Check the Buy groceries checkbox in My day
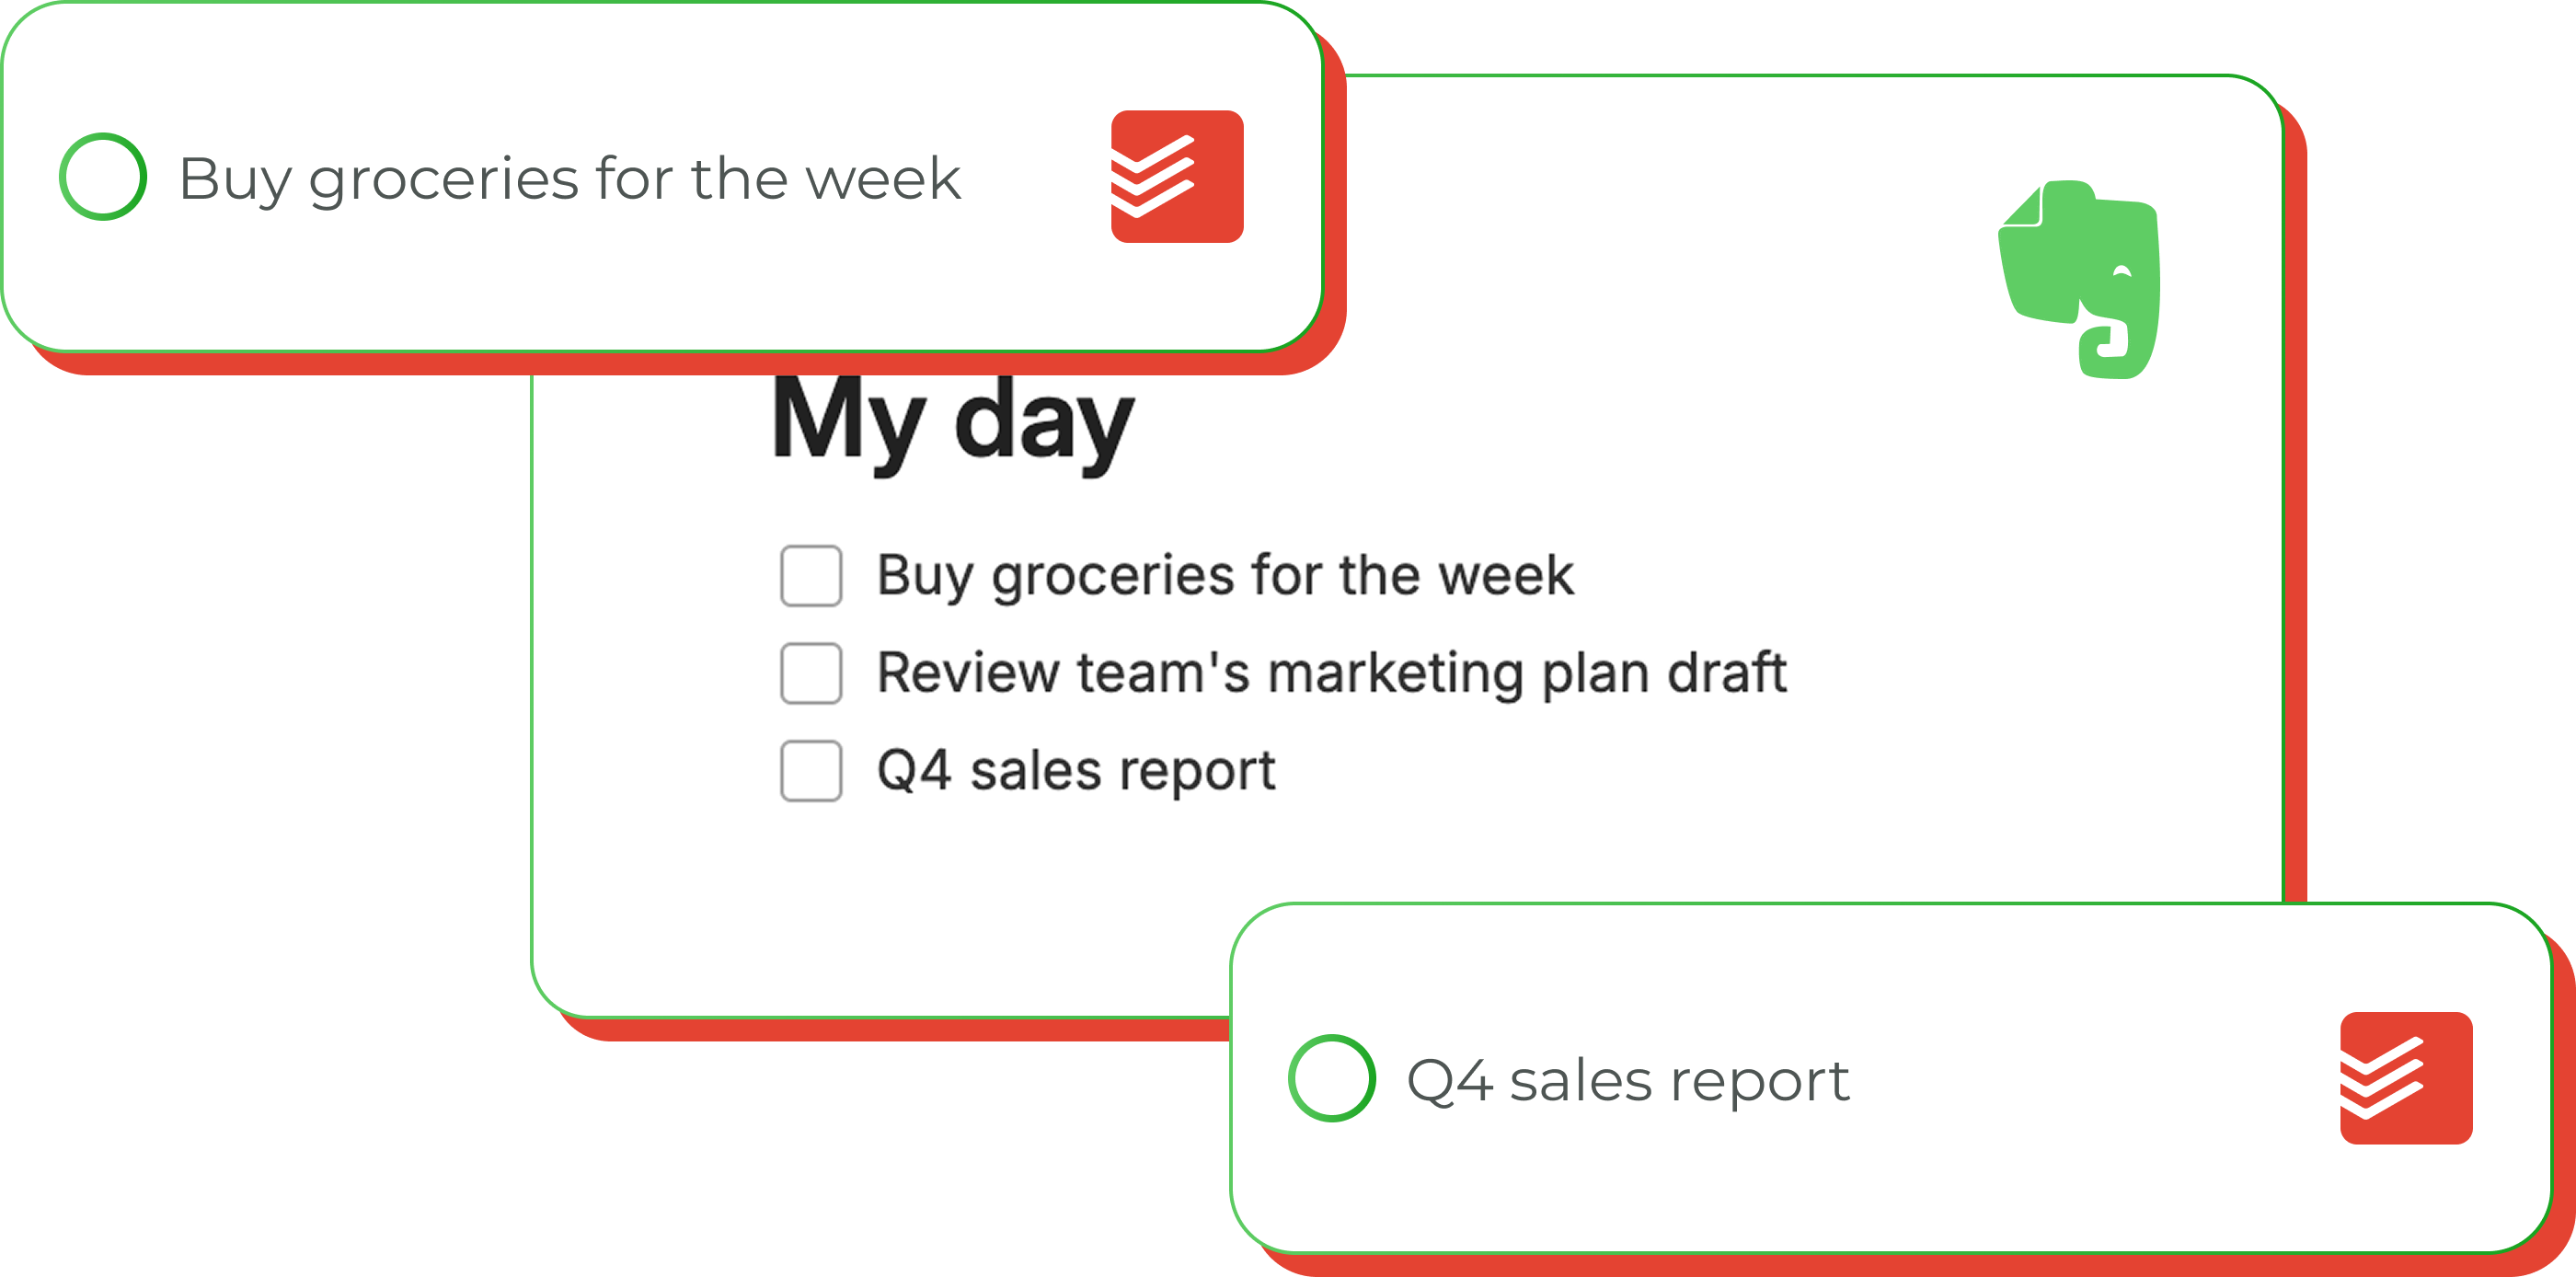Viewport: 2576px width, 1277px height. (811, 576)
